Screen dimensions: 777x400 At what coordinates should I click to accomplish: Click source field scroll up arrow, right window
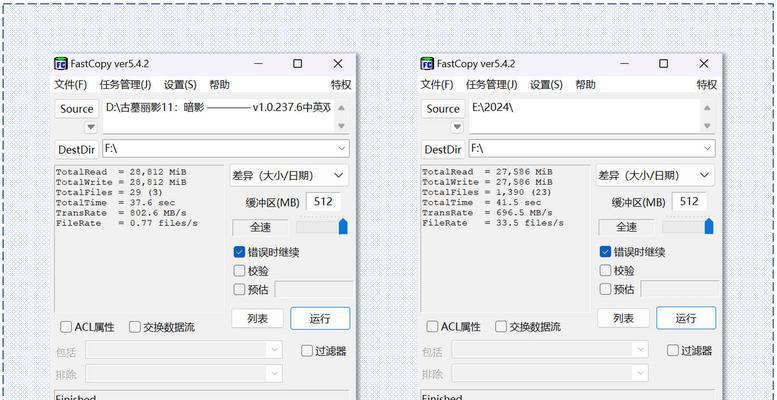pos(708,108)
